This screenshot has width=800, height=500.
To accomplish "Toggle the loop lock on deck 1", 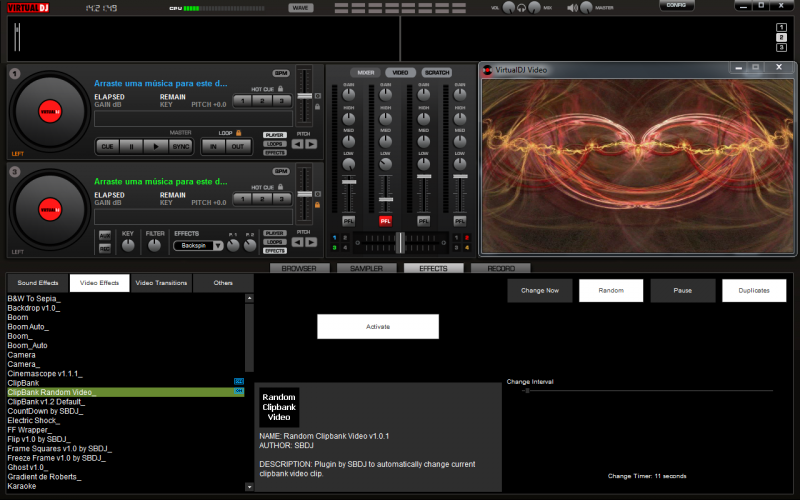I will pyautogui.click(x=238, y=133).
